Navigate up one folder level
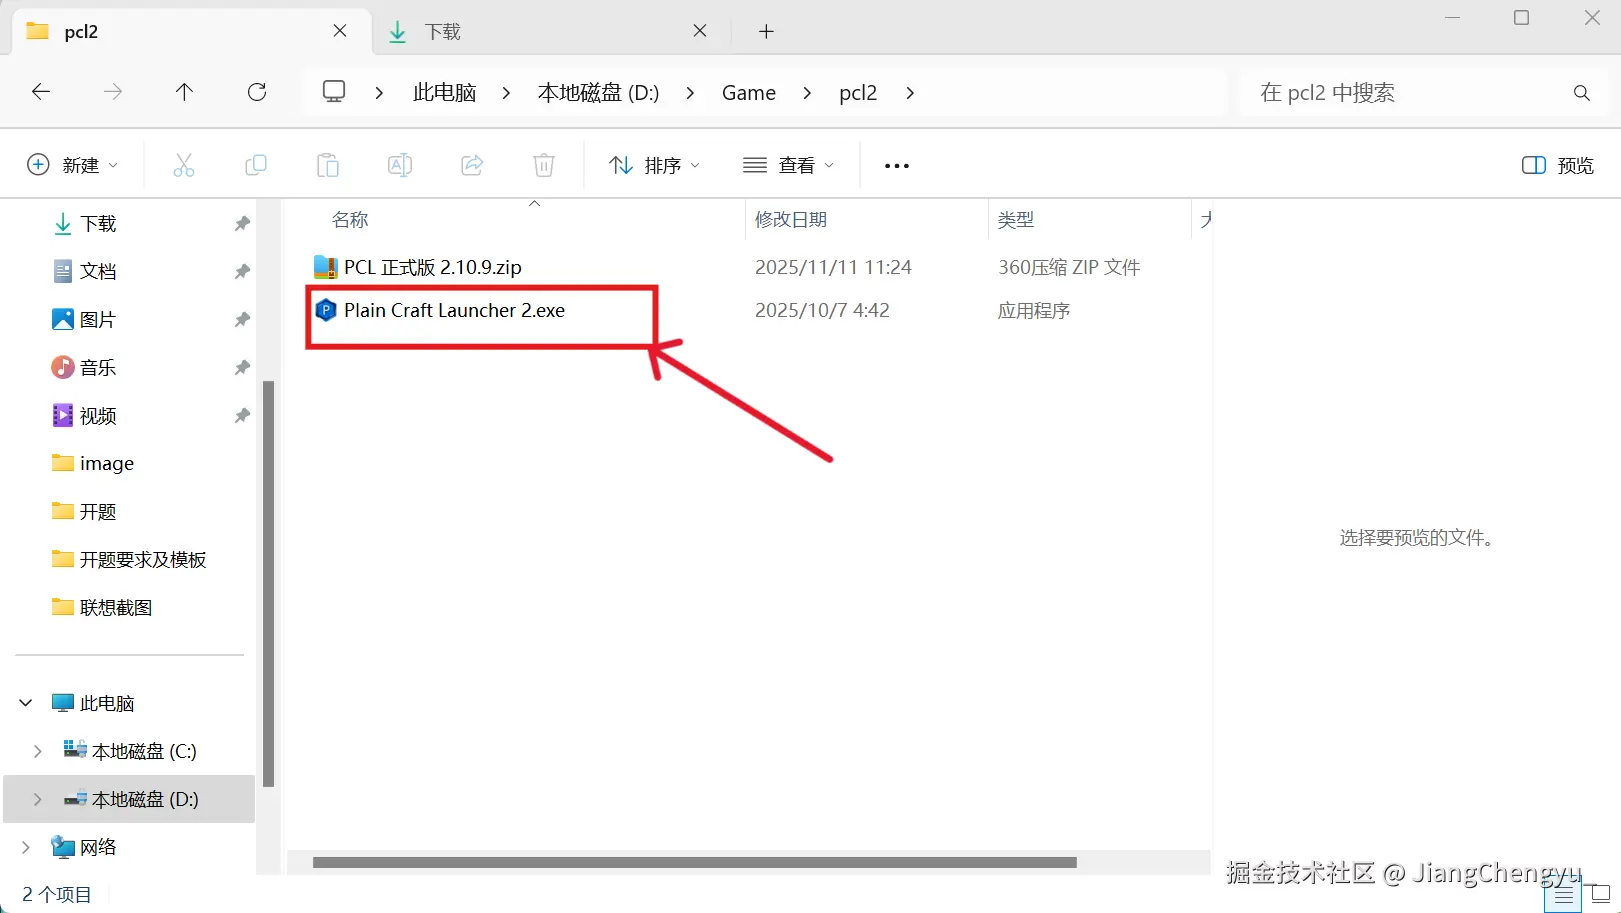The image size is (1621, 913). [184, 92]
